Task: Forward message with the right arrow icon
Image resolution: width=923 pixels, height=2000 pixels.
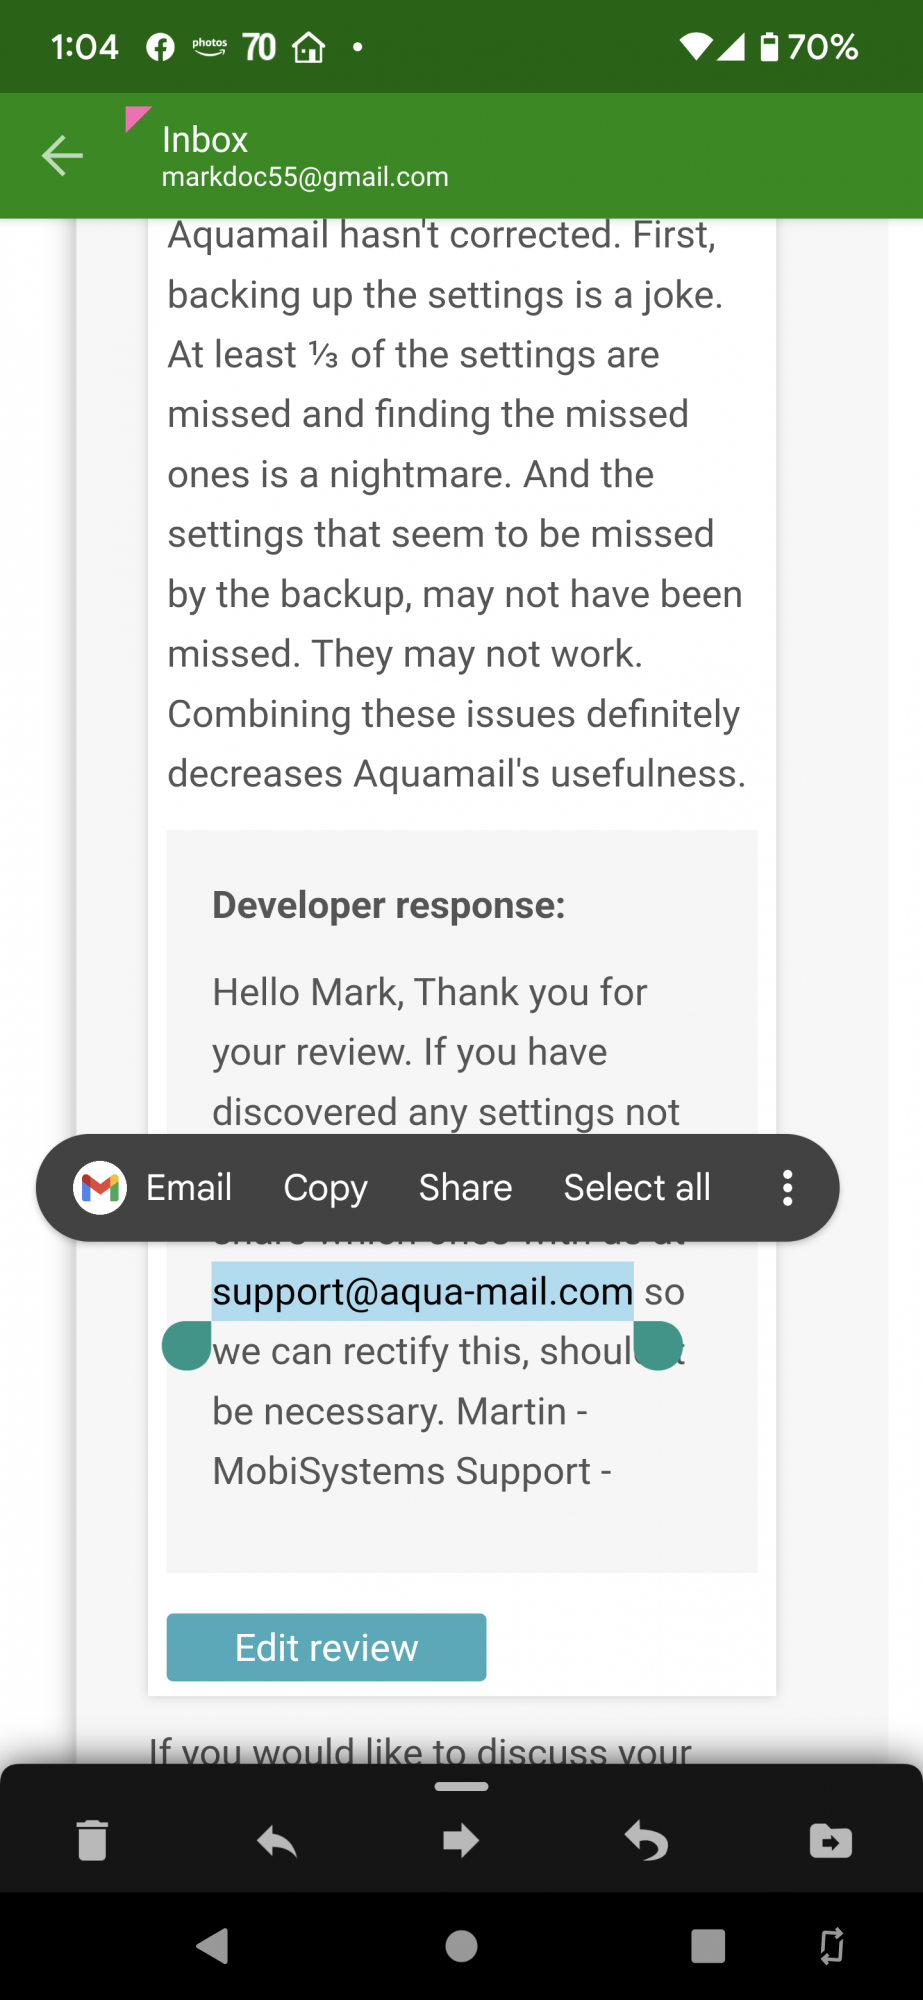Action: pos(461,1840)
